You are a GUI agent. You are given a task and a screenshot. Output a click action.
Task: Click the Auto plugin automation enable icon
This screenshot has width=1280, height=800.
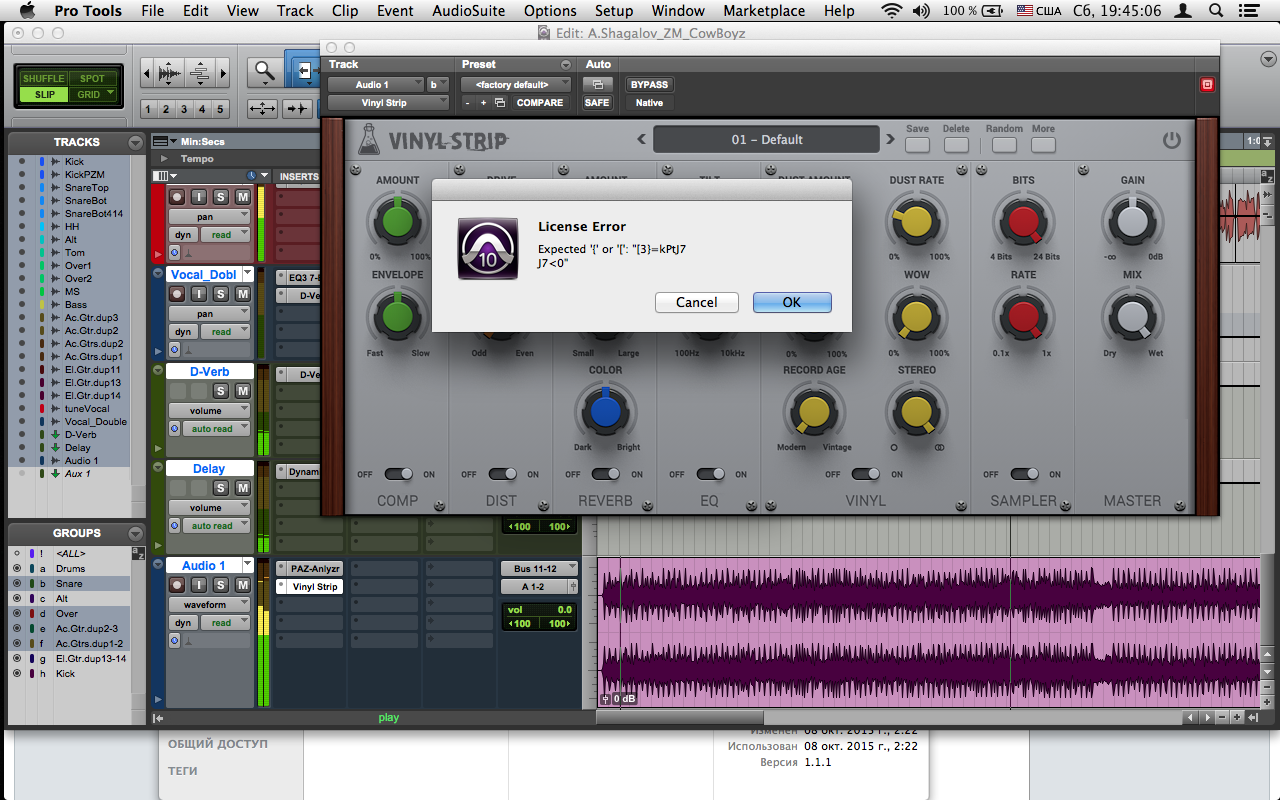coord(597,85)
